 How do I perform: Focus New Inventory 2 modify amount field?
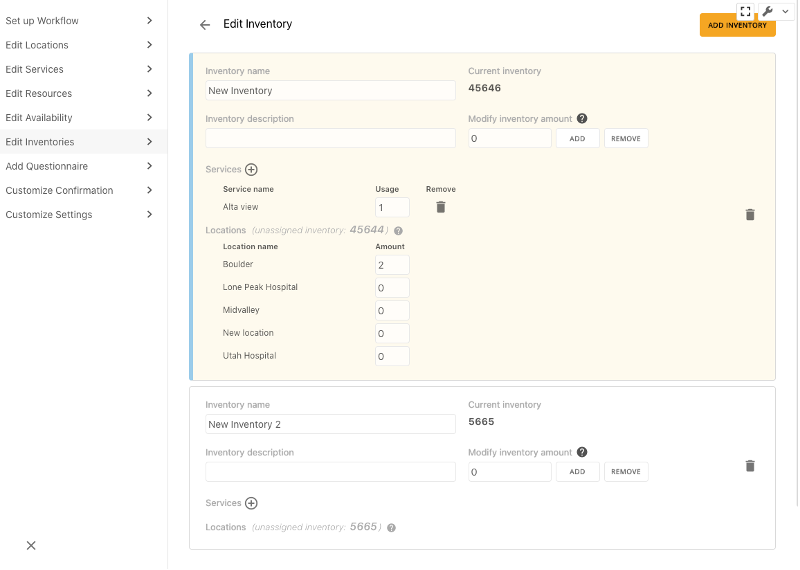pyautogui.click(x=510, y=472)
